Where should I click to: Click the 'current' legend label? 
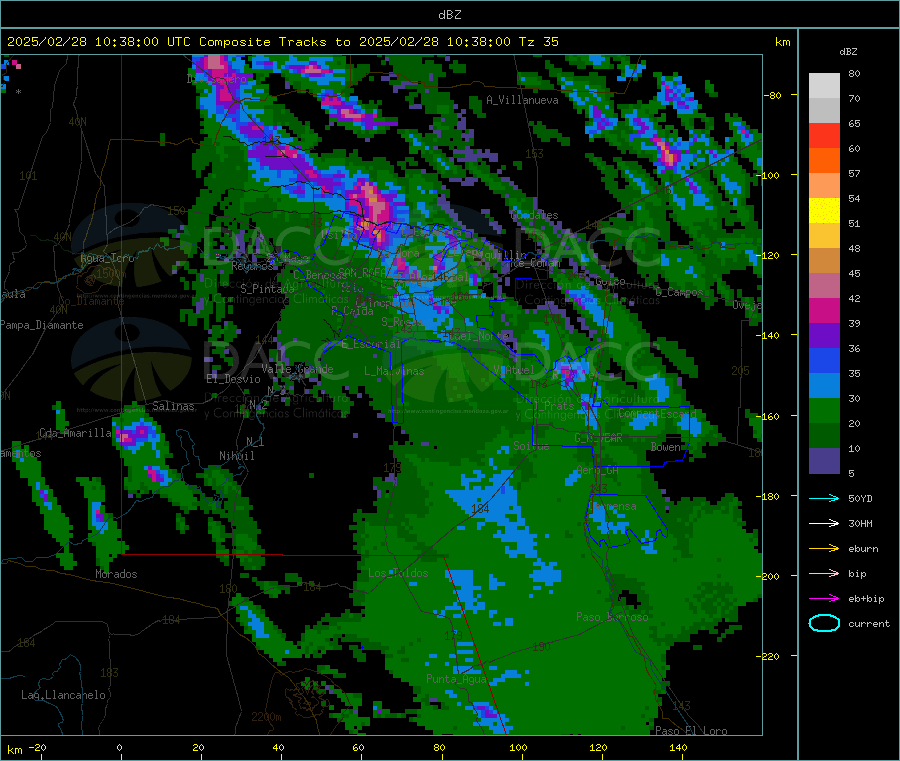click(x=869, y=623)
